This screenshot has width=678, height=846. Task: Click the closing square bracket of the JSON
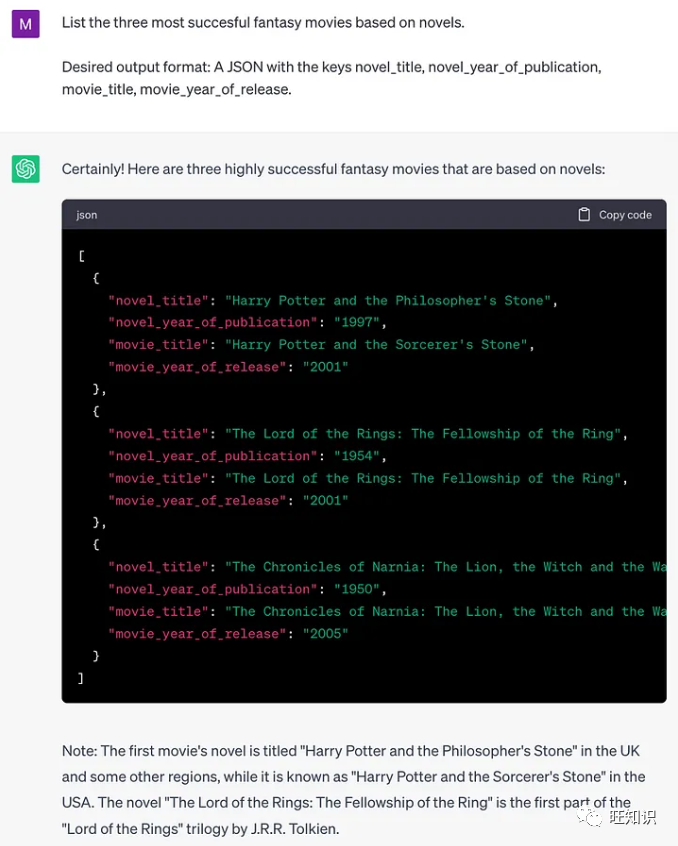[81, 678]
